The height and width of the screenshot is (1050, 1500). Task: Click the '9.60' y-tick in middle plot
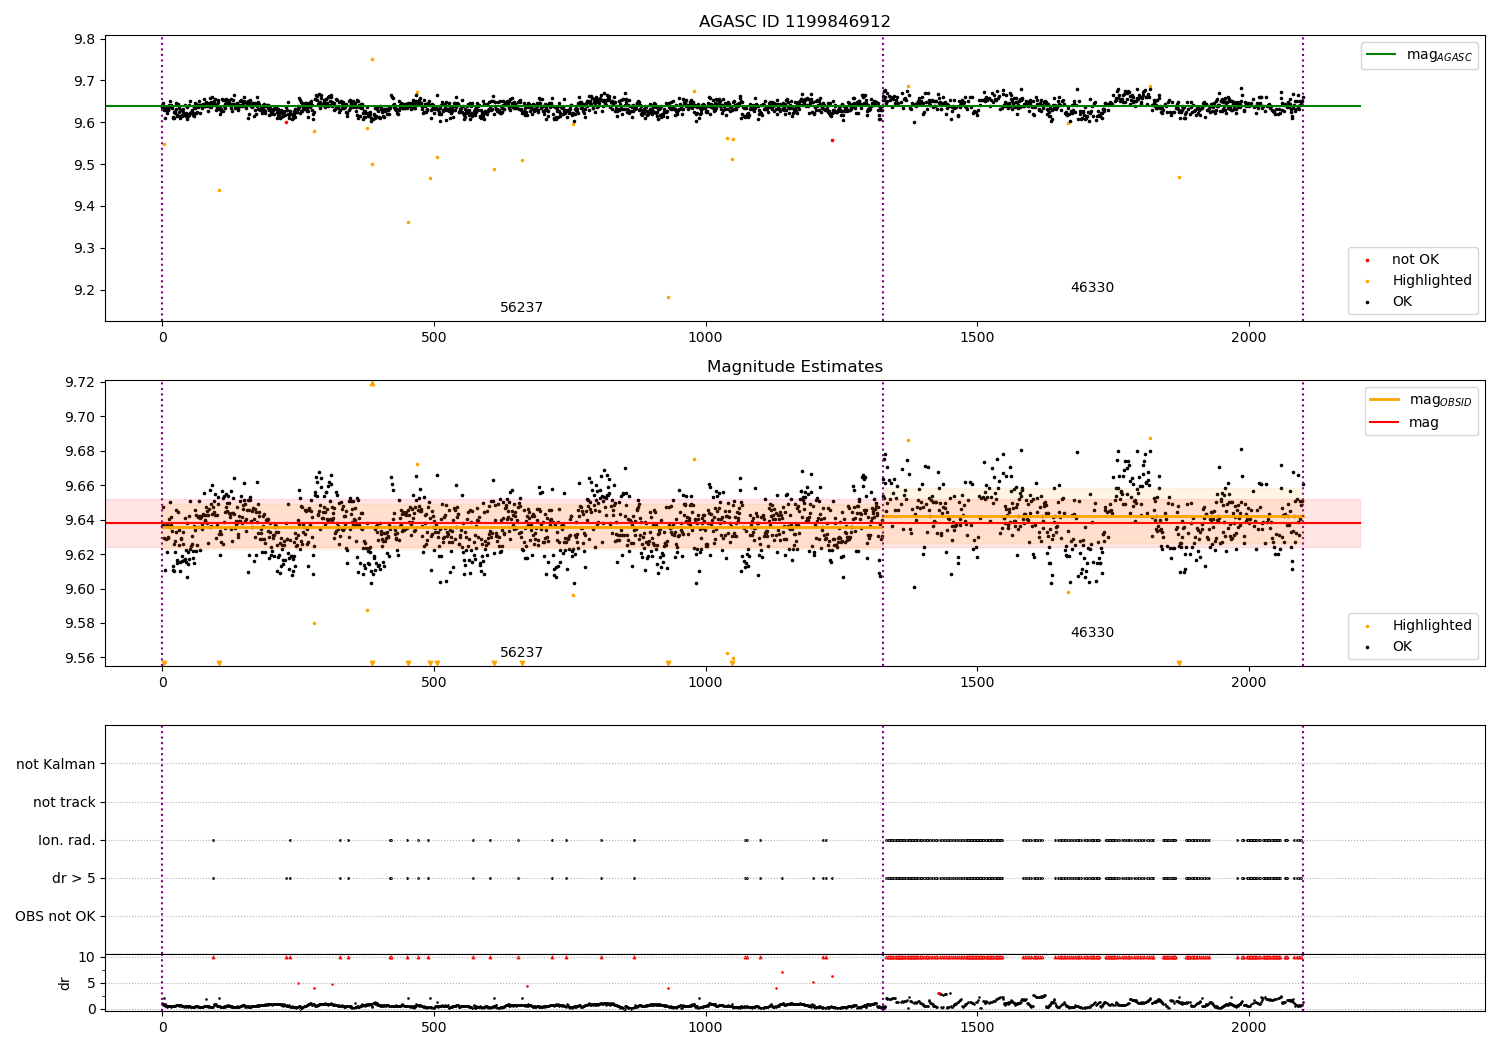pos(81,590)
